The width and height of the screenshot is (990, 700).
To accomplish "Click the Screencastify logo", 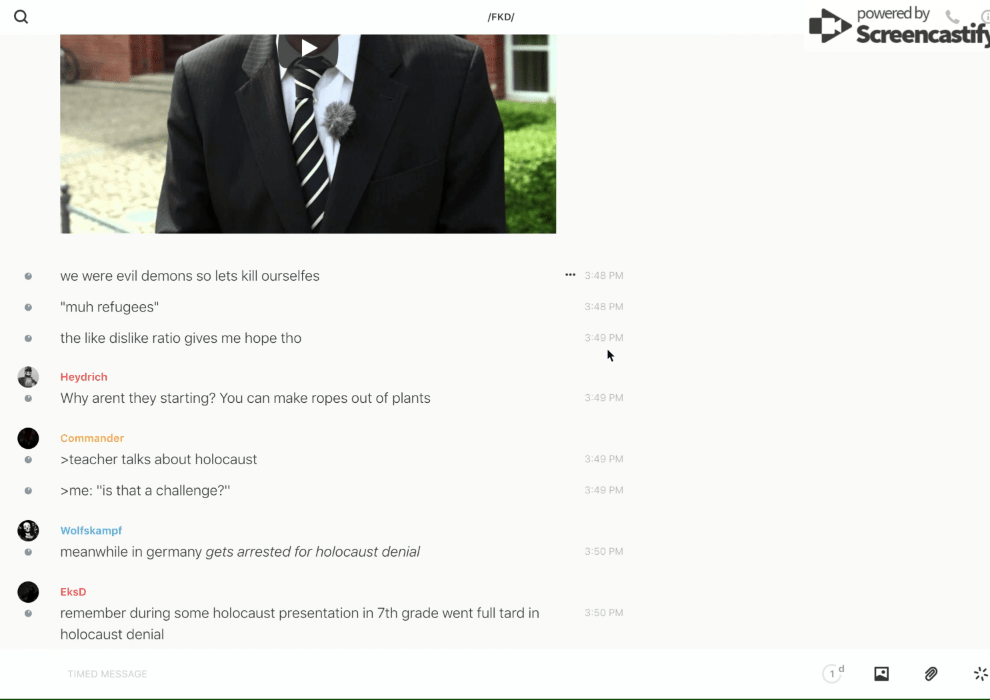I will [x=899, y=27].
